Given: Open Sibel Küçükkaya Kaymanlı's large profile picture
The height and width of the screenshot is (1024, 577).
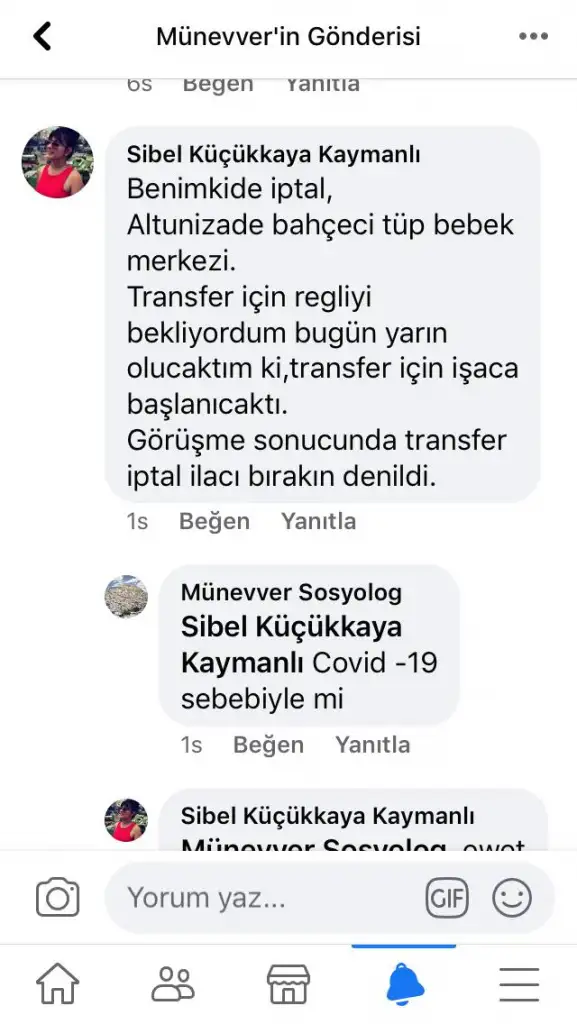Looking at the screenshot, I should (x=57, y=162).
